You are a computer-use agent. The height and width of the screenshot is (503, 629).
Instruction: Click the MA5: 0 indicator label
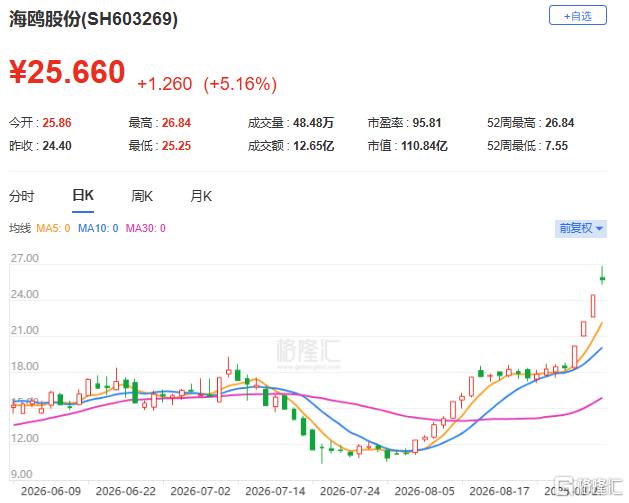click(x=53, y=228)
